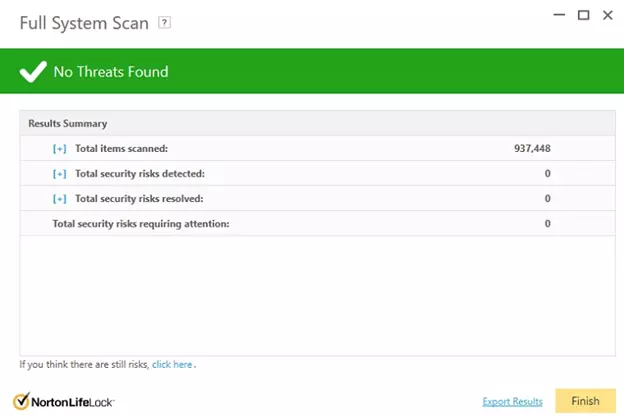624x417 pixels.
Task: Select the Total items scanned label
Action: [x=121, y=149]
